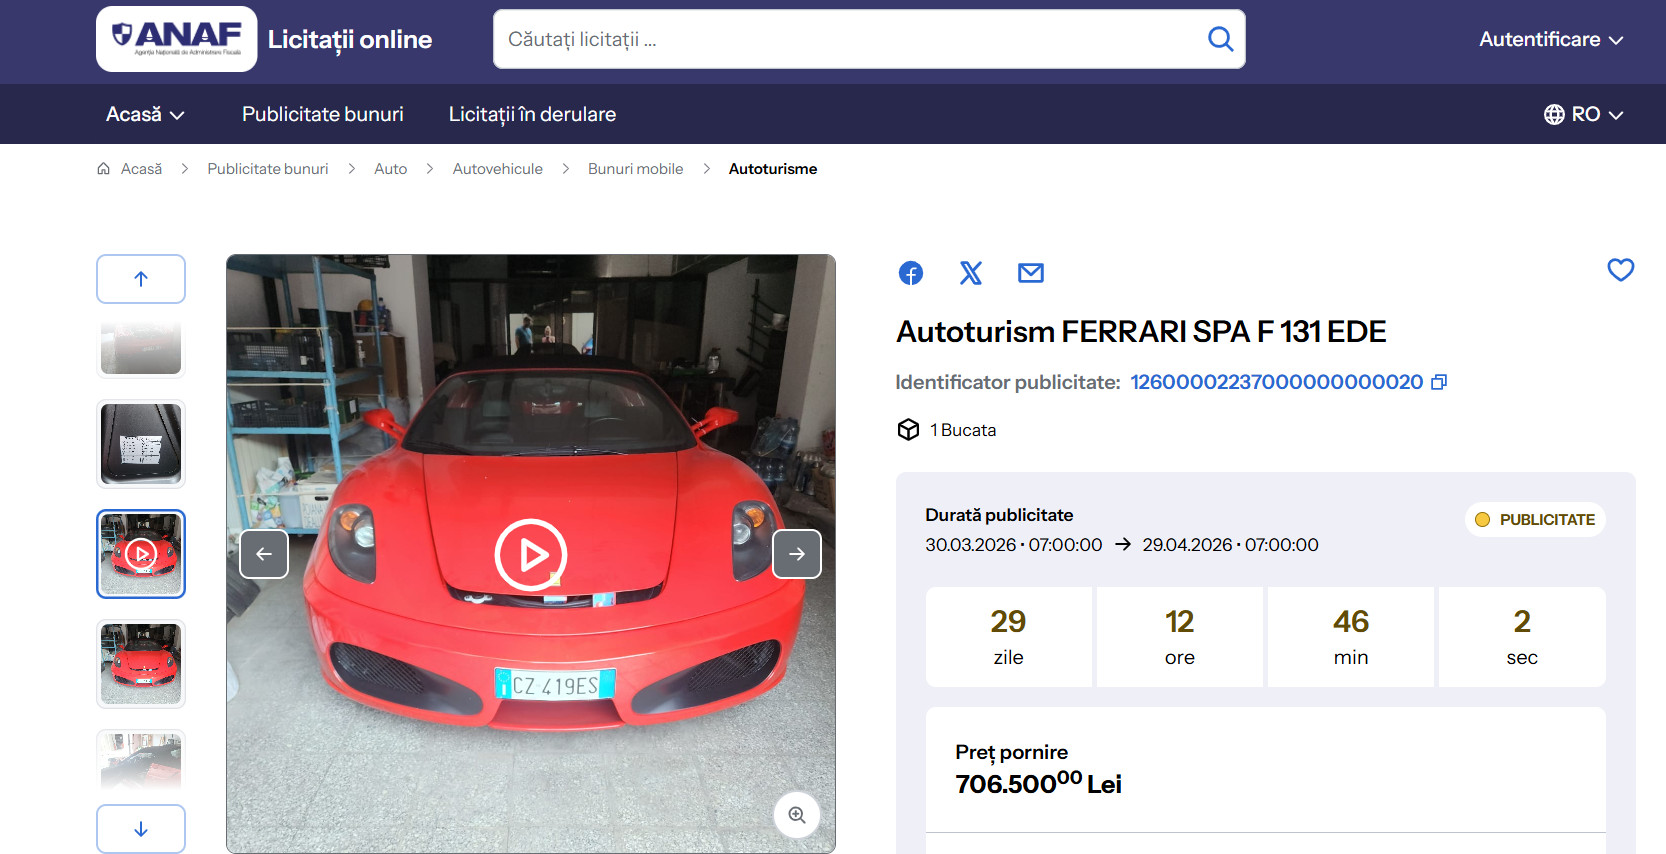Play the Ferrari video
Screen dimensions: 1666x854
click(530, 554)
